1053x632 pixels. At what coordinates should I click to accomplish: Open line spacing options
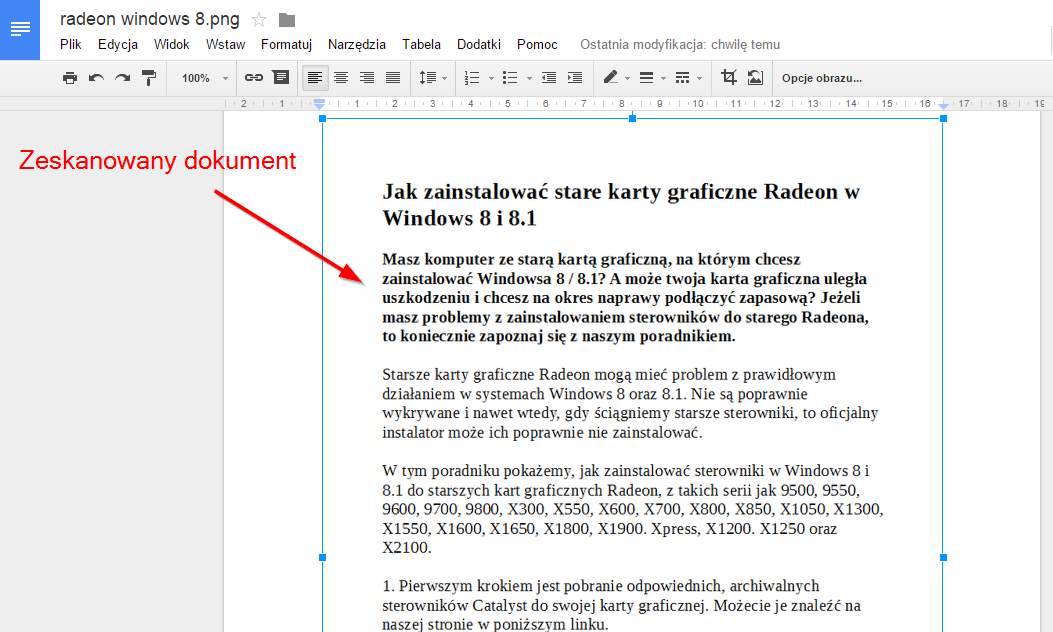(433, 78)
